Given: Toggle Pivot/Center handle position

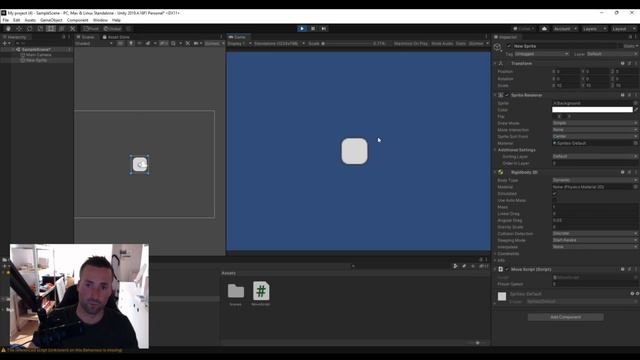Looking at the screenshot, I should pyautogui.click(x=91, y=29).
